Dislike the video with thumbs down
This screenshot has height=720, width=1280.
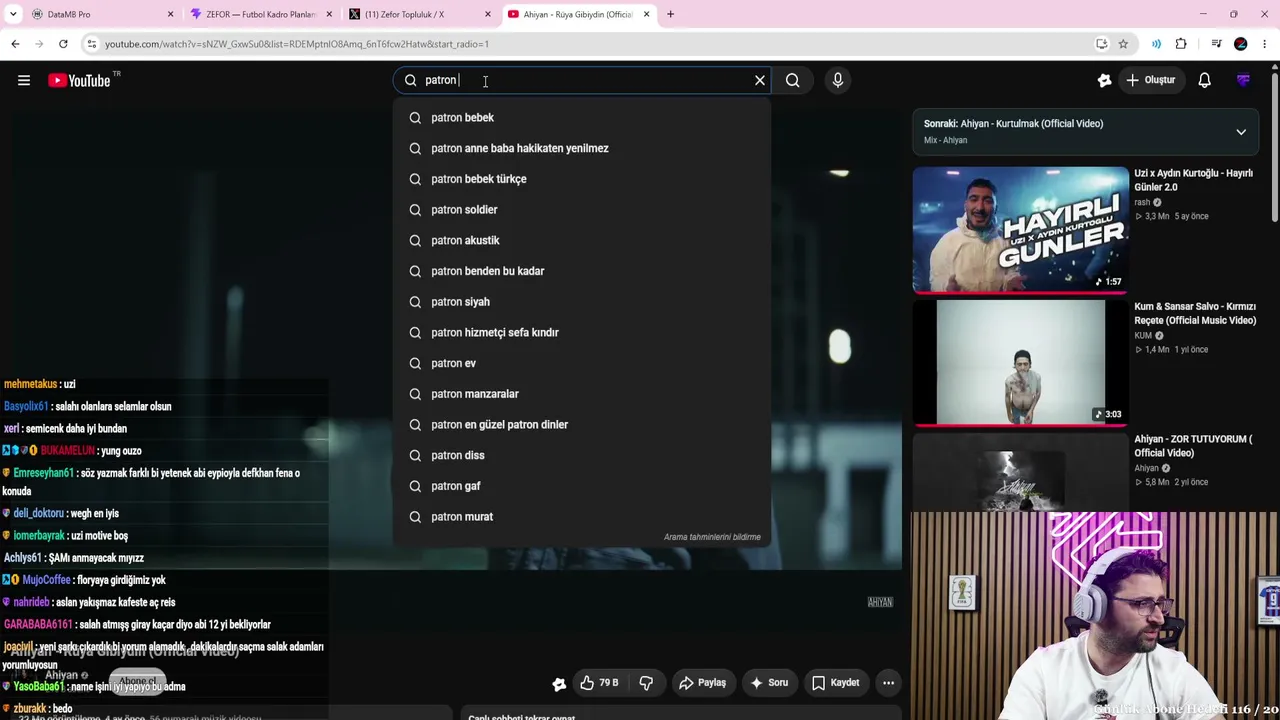646,683
